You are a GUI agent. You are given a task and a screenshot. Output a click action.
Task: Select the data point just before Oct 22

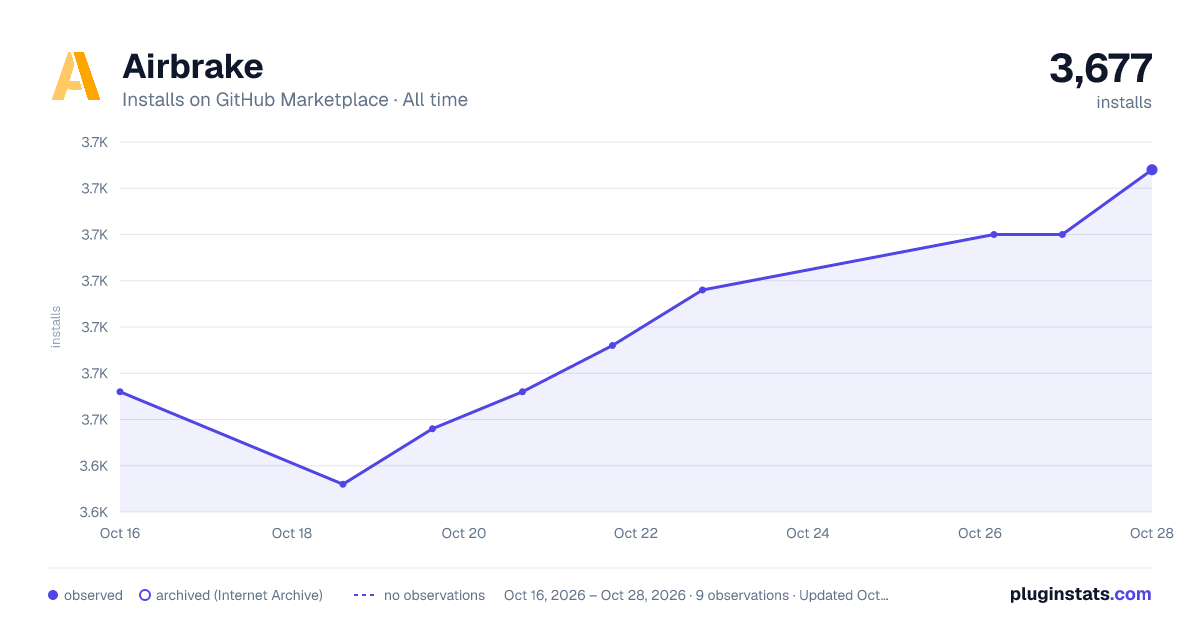[x=612, y=346]
